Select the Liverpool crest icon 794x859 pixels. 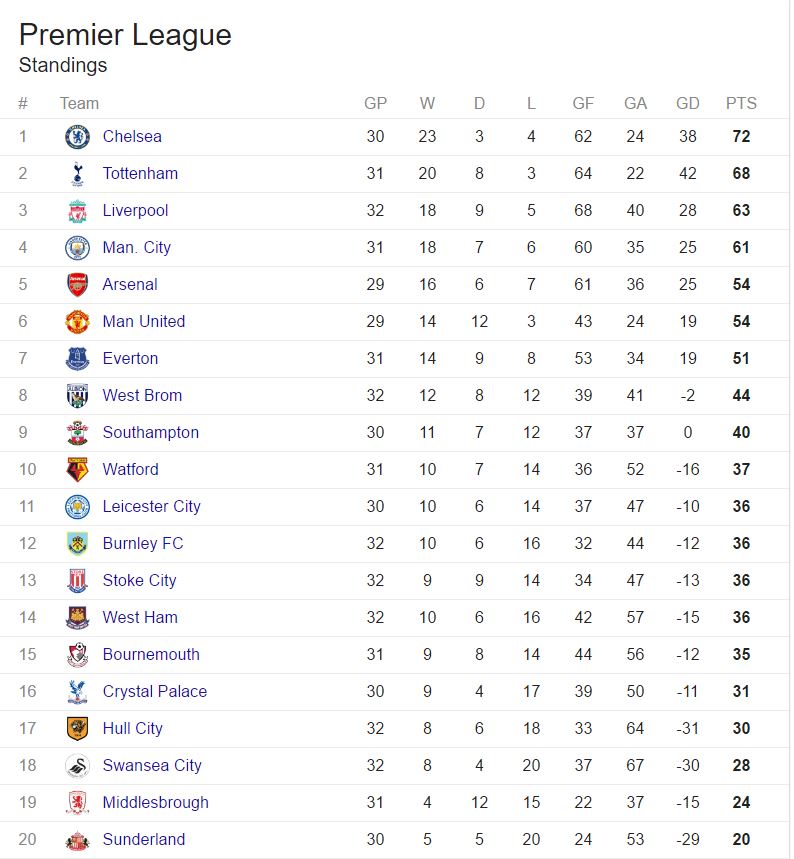point(77,211)
